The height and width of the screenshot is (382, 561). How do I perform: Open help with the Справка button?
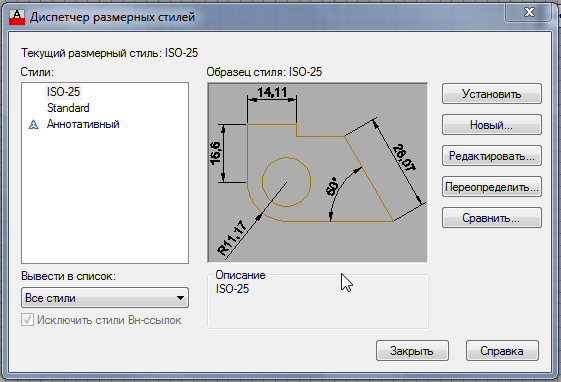pos(502,351)
